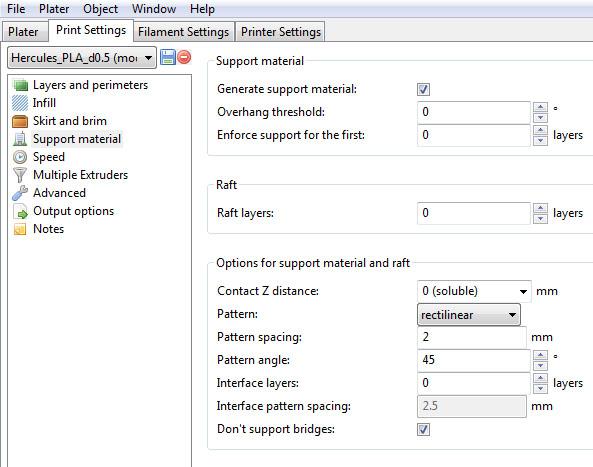Toggle Generate support material checkbox
Screen dimensions: 593x467
pyautogui.click(x=423, y=90)
